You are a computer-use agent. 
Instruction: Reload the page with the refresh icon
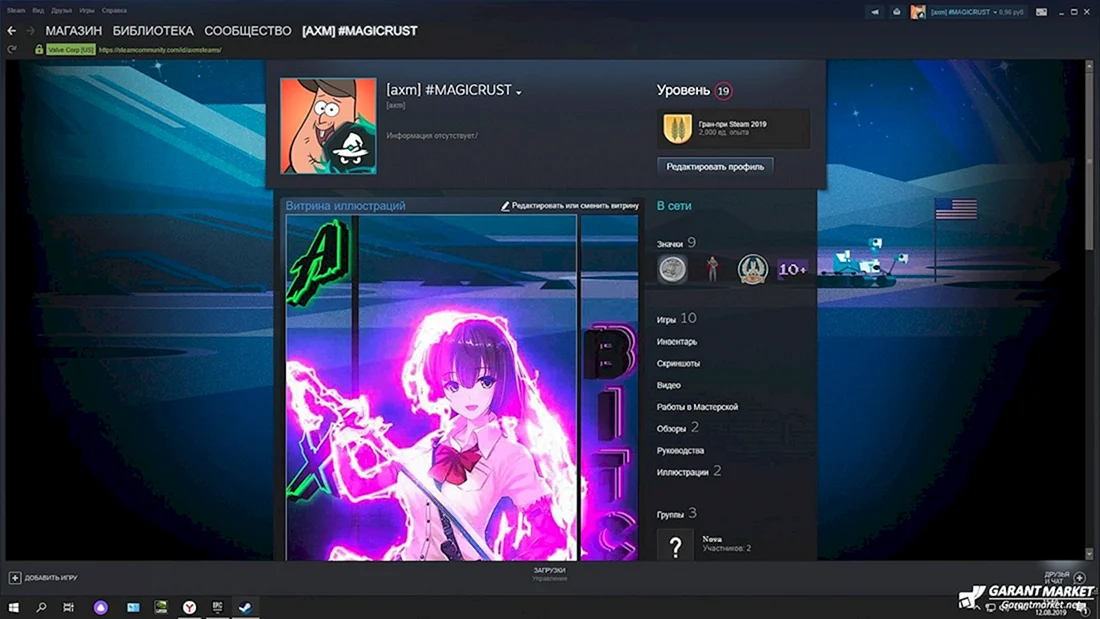click(x=11, y=50)
